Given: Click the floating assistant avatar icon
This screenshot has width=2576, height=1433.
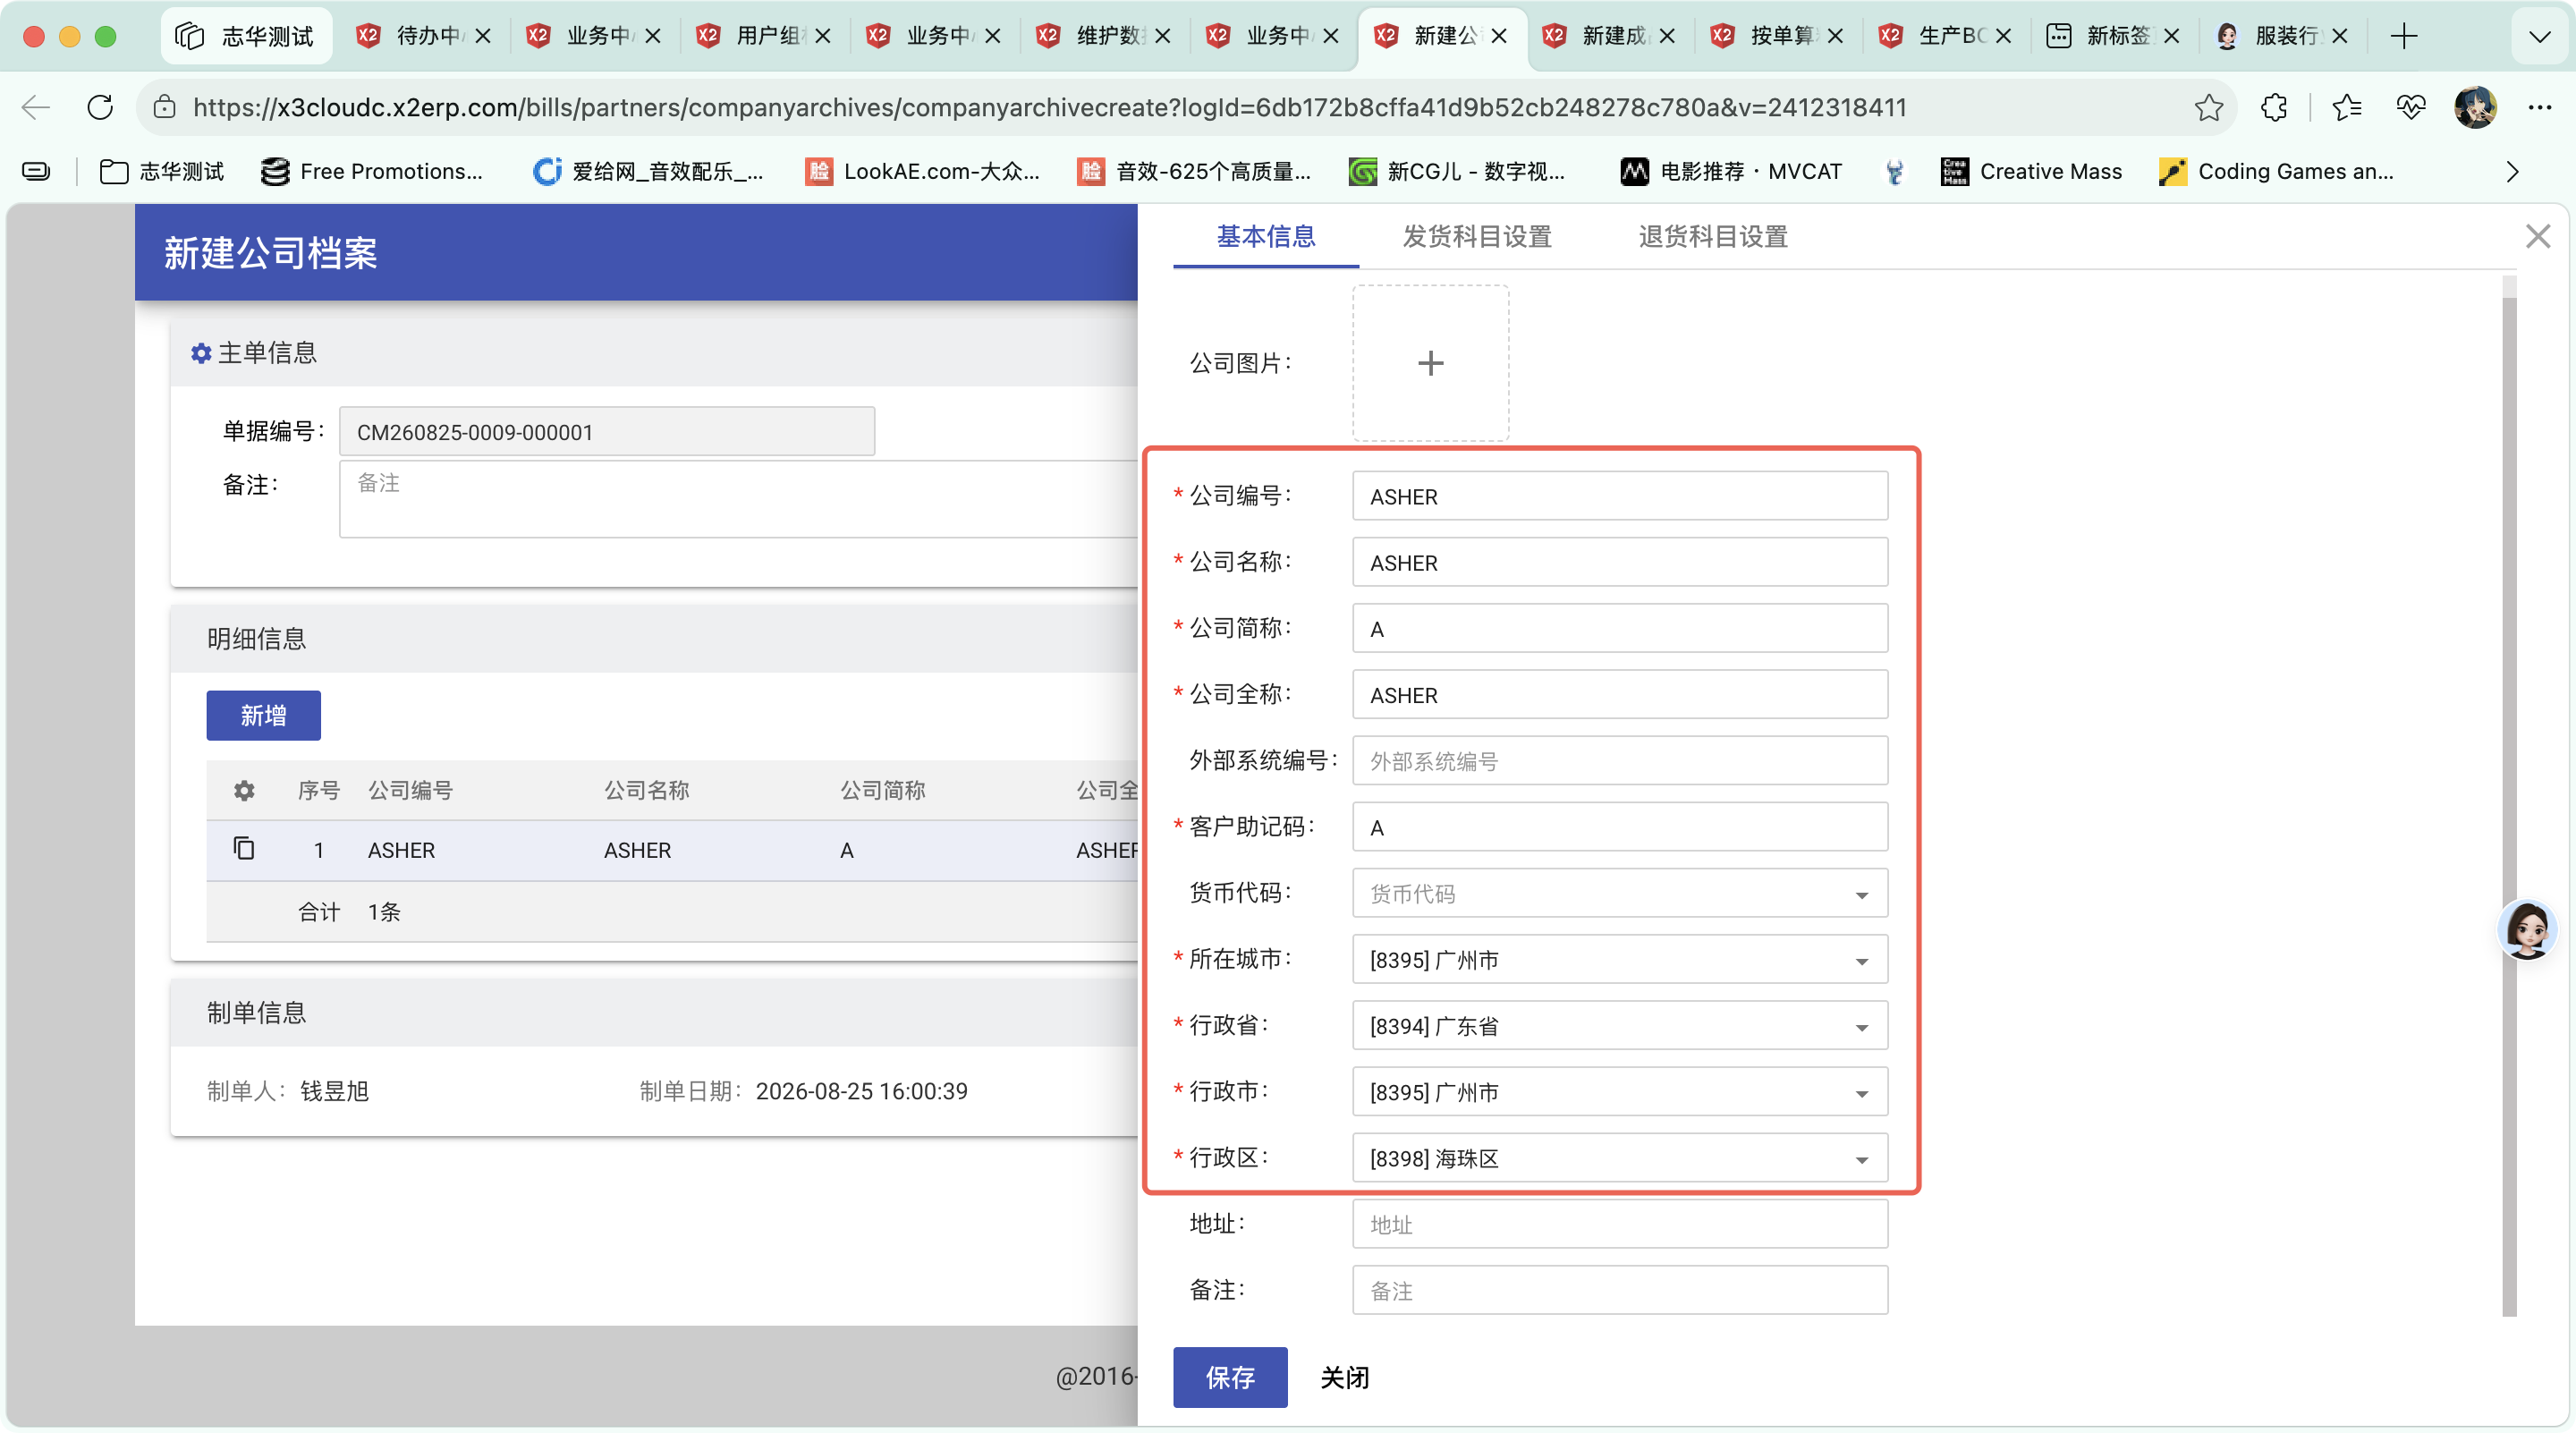Looking at the screenshot, I should click(2527, 930).
